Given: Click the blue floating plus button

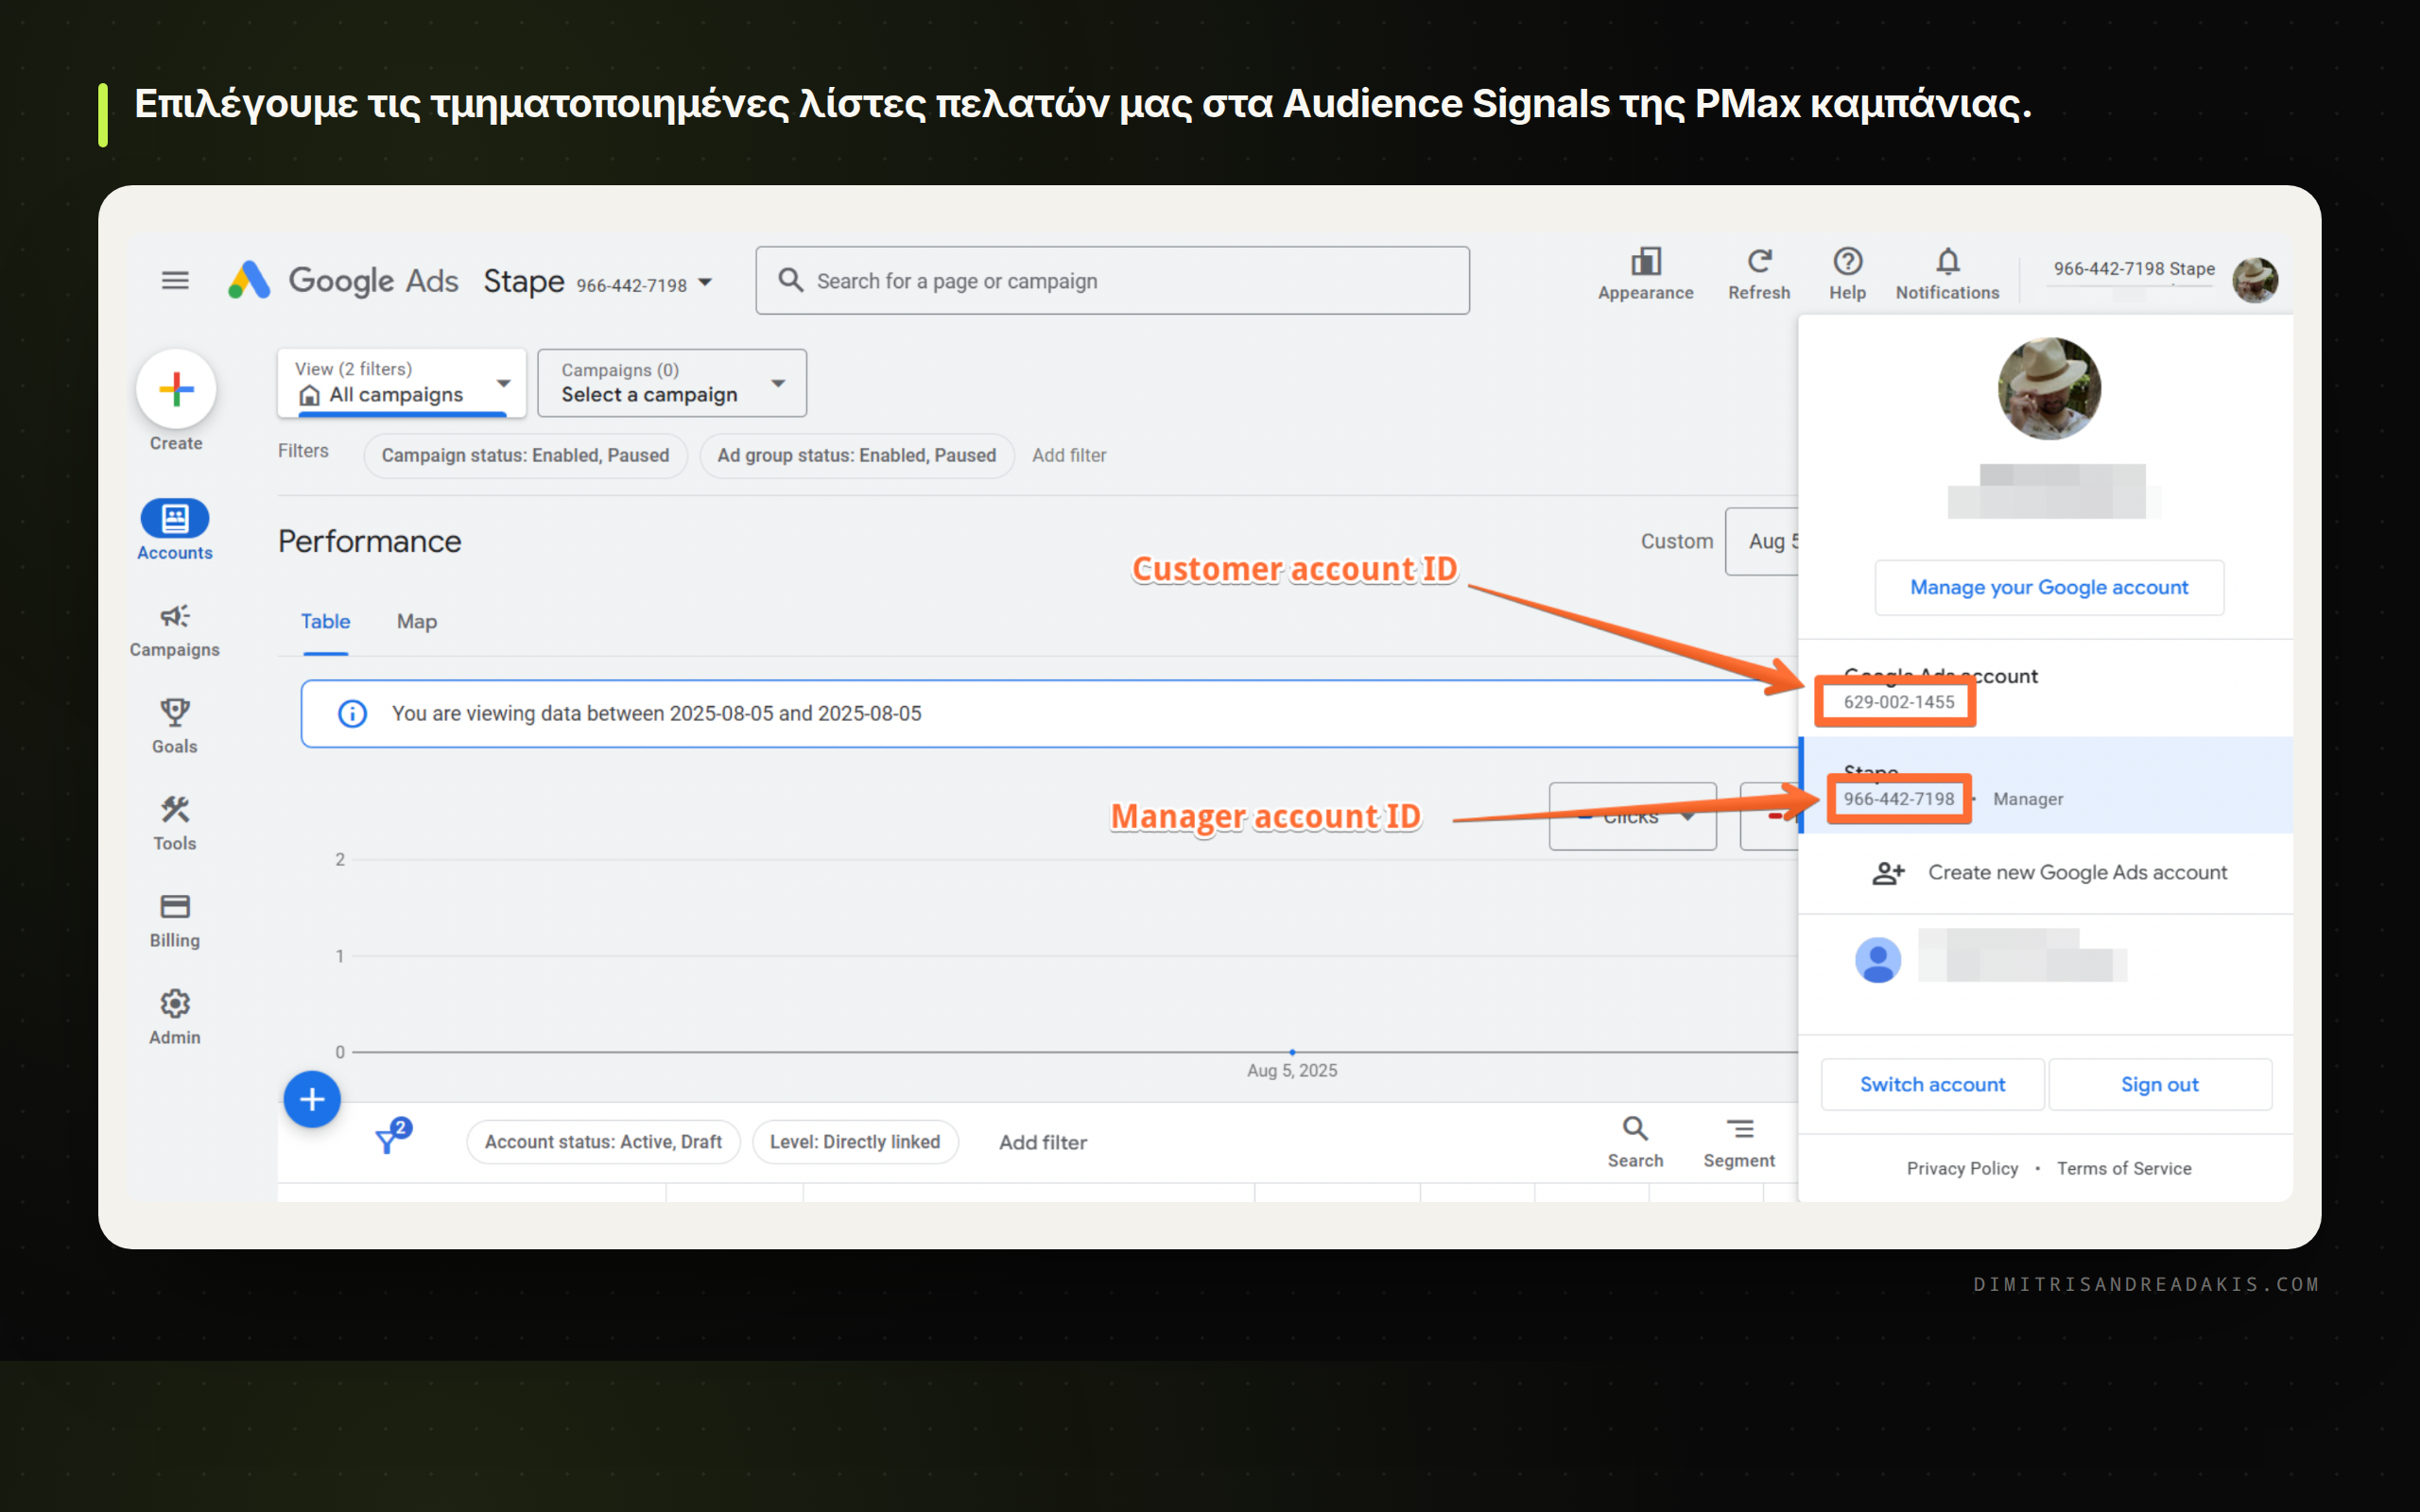Looking at the screenshot, I should 312,1099.
